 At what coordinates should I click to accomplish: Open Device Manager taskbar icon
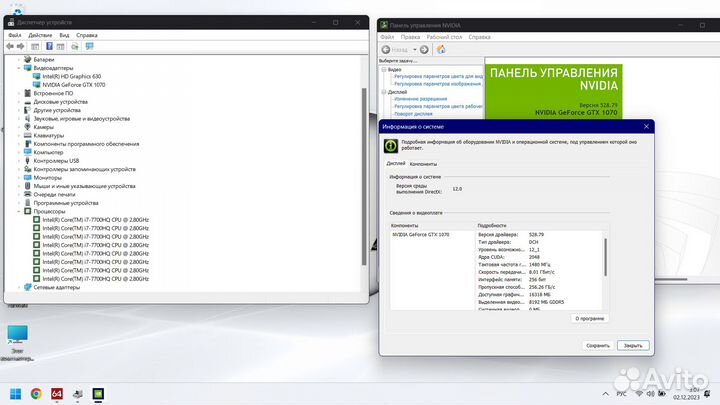78,394
